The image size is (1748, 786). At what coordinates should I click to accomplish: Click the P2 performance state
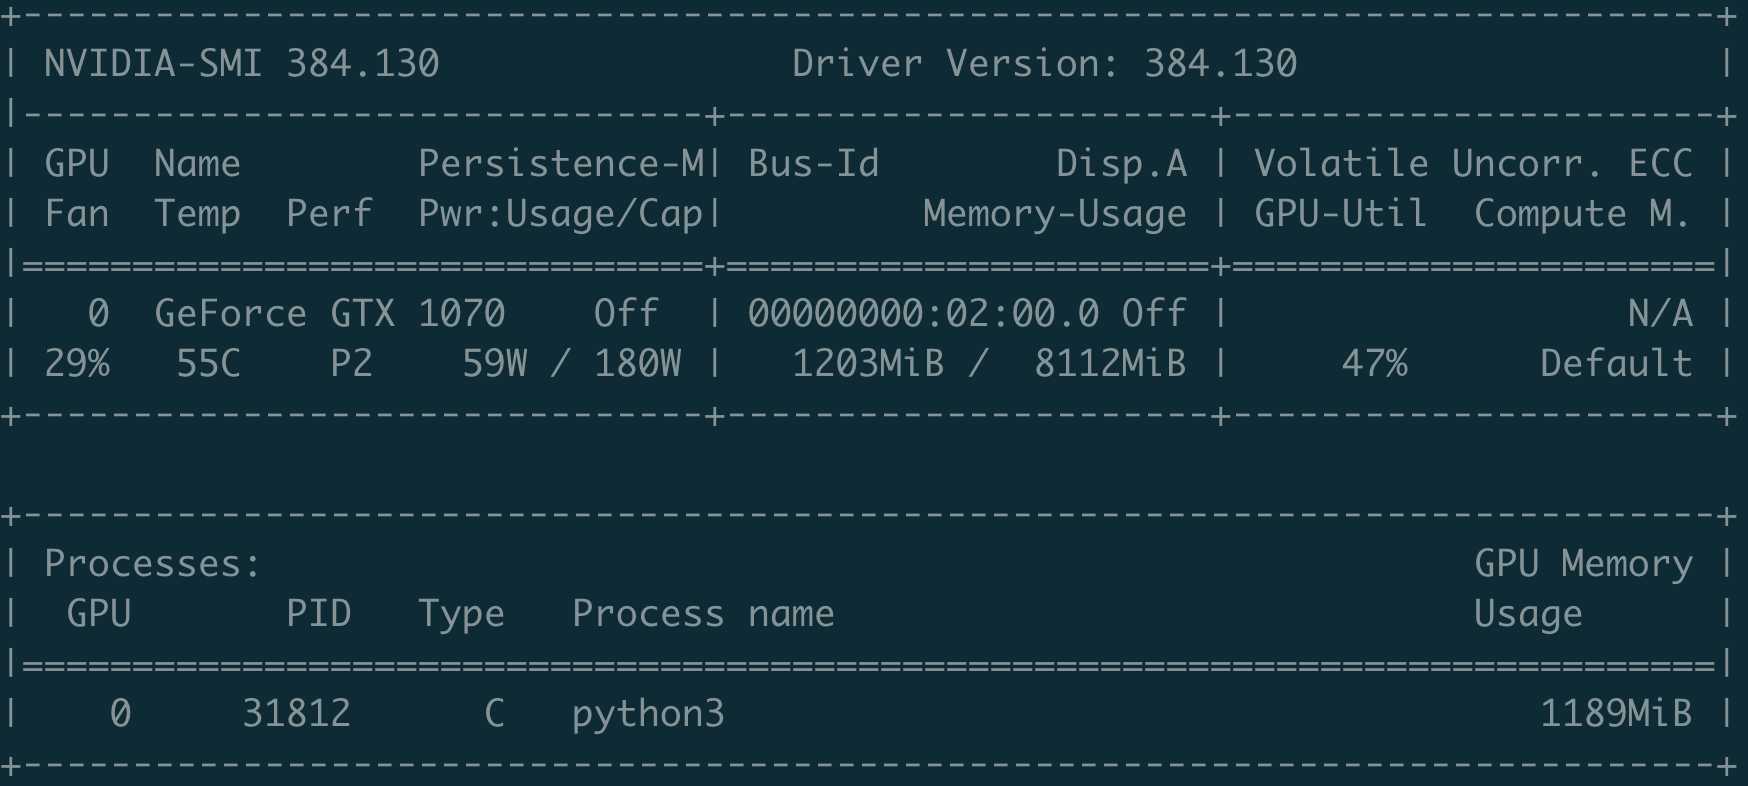pyautogui.click(x=351, y=364)
